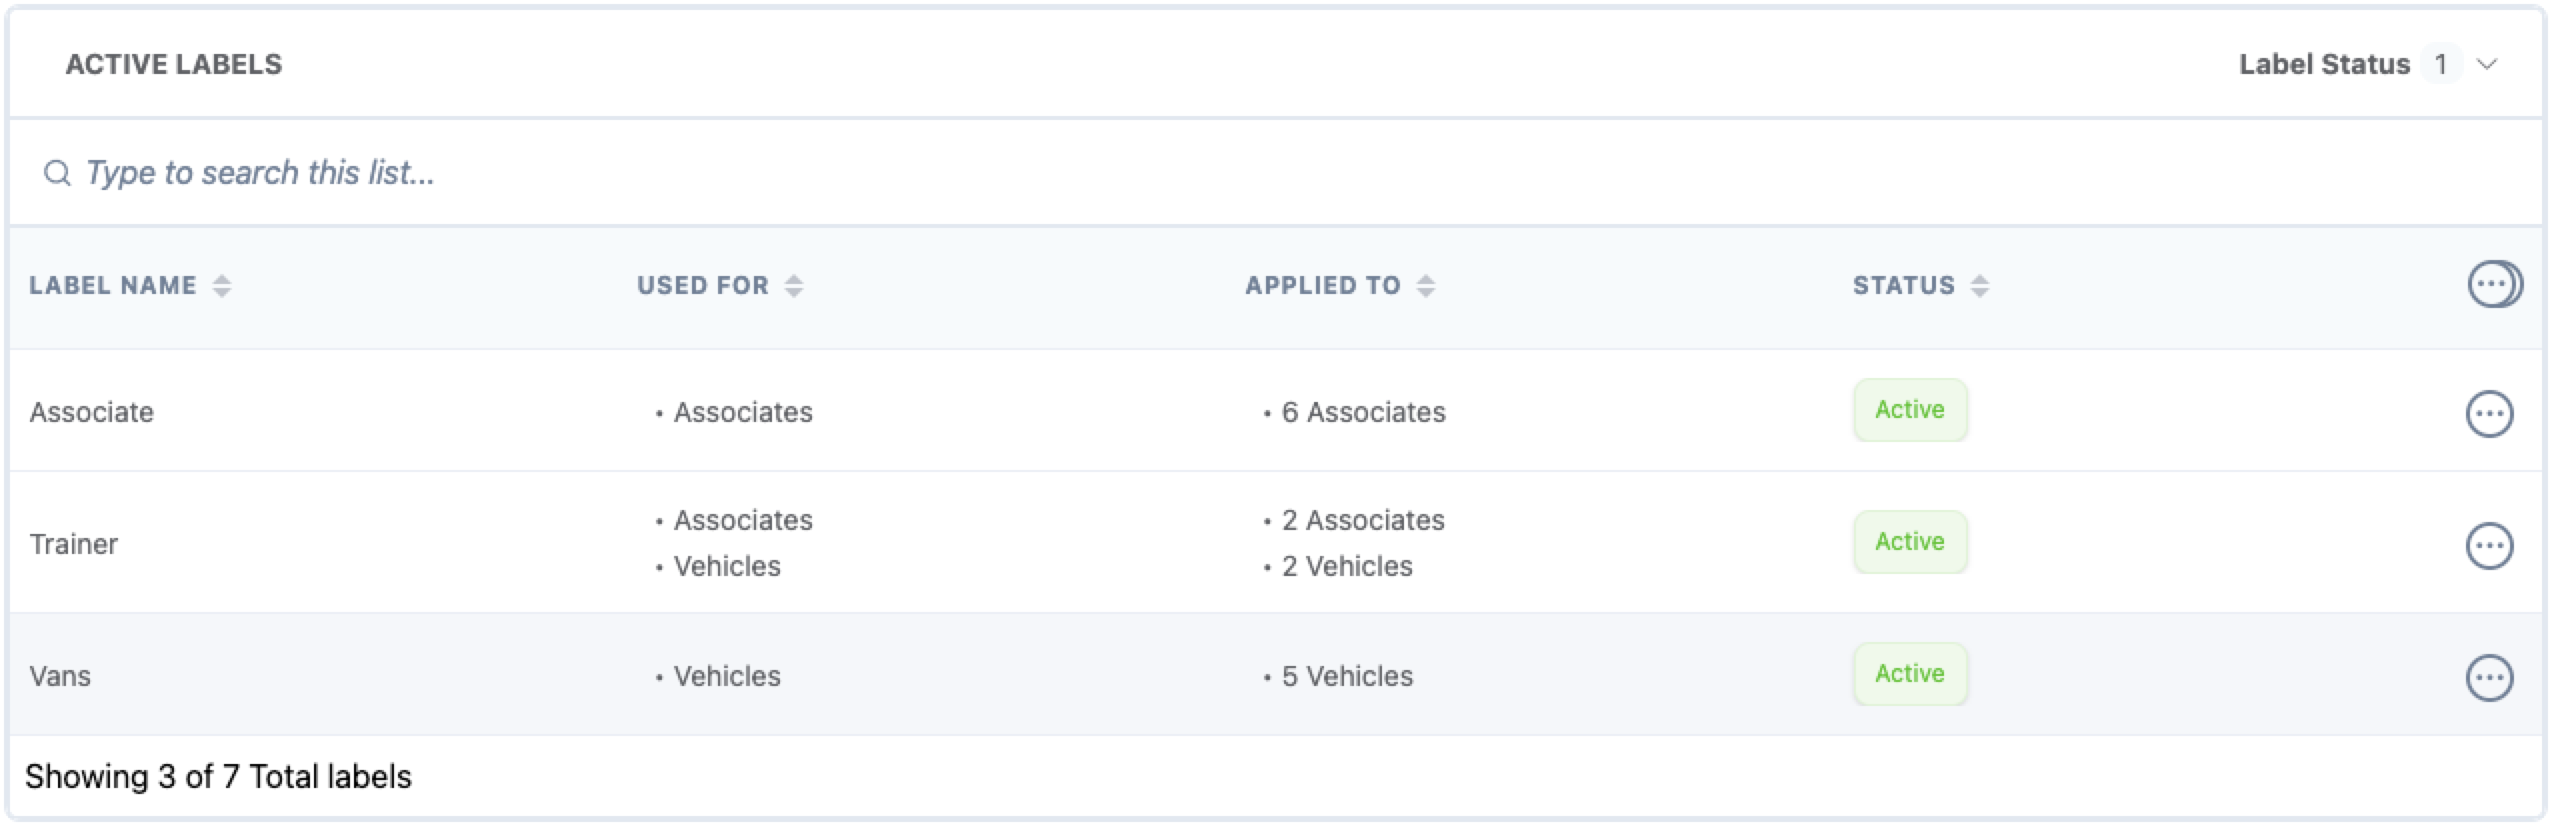Open the Label Status filter
2550x824 pixels.
[2323, 65]
